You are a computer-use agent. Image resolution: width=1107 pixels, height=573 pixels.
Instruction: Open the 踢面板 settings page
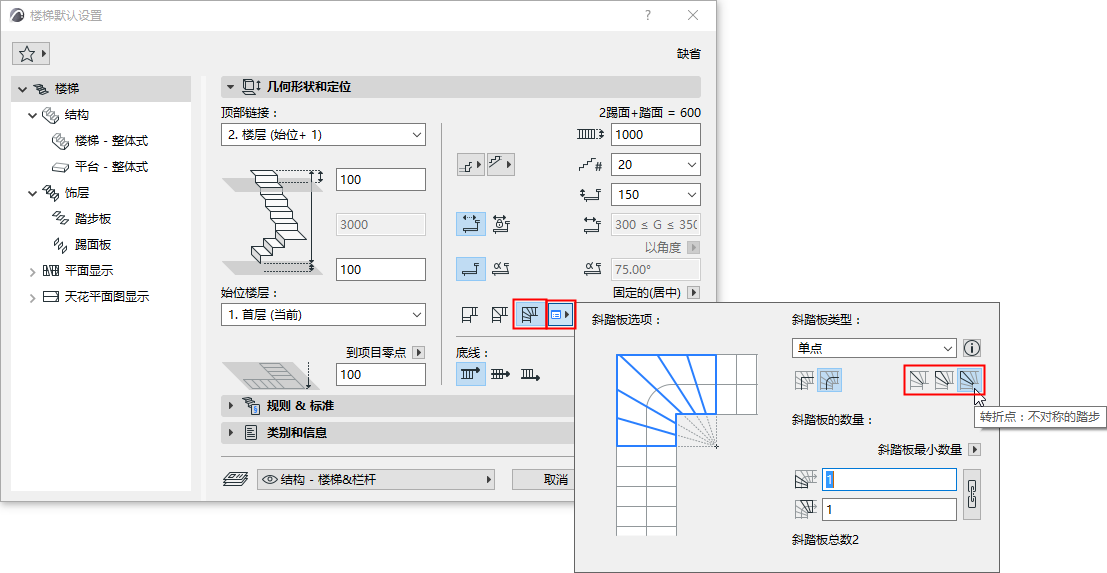pyautogui.click(x=93, y=245)
